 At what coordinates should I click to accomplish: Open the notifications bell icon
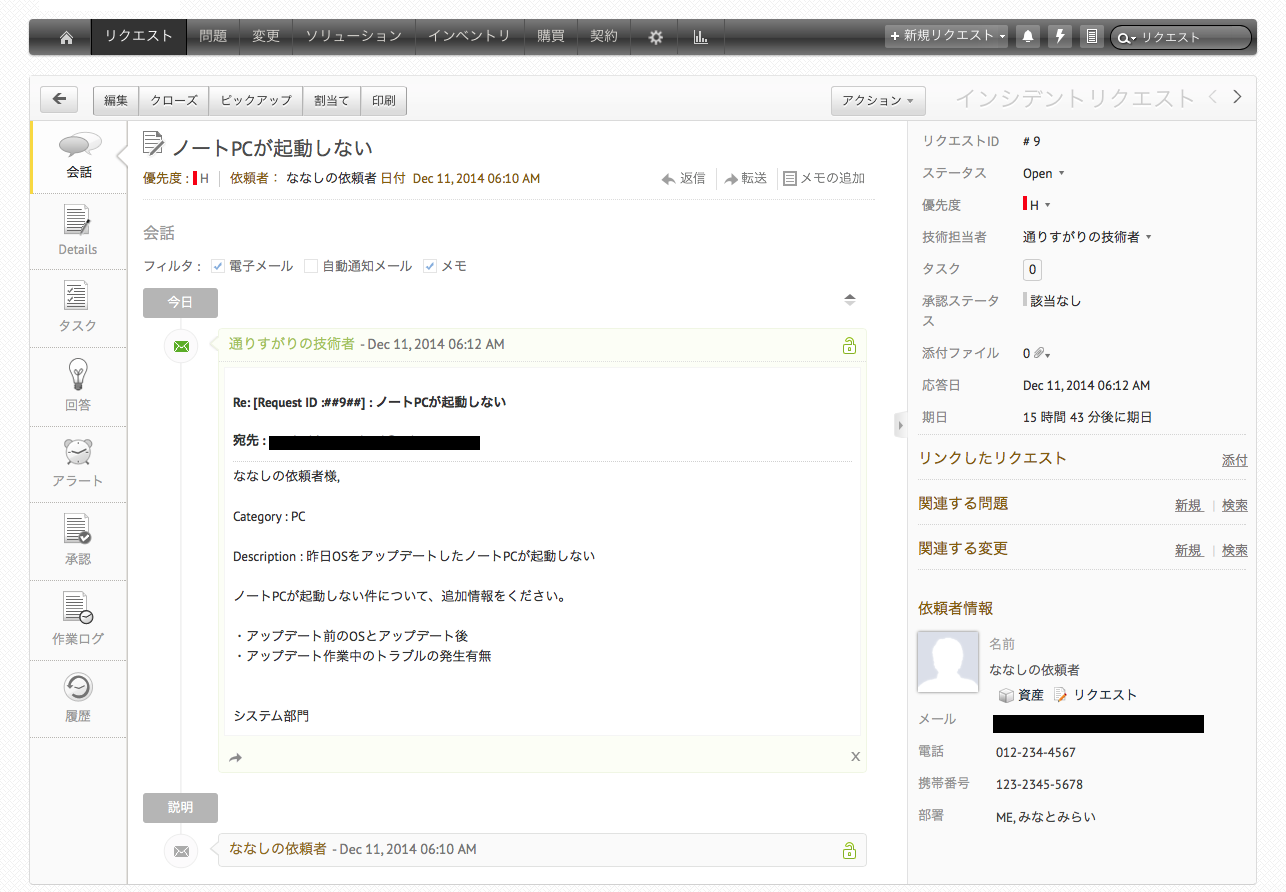click(1027, 37)
